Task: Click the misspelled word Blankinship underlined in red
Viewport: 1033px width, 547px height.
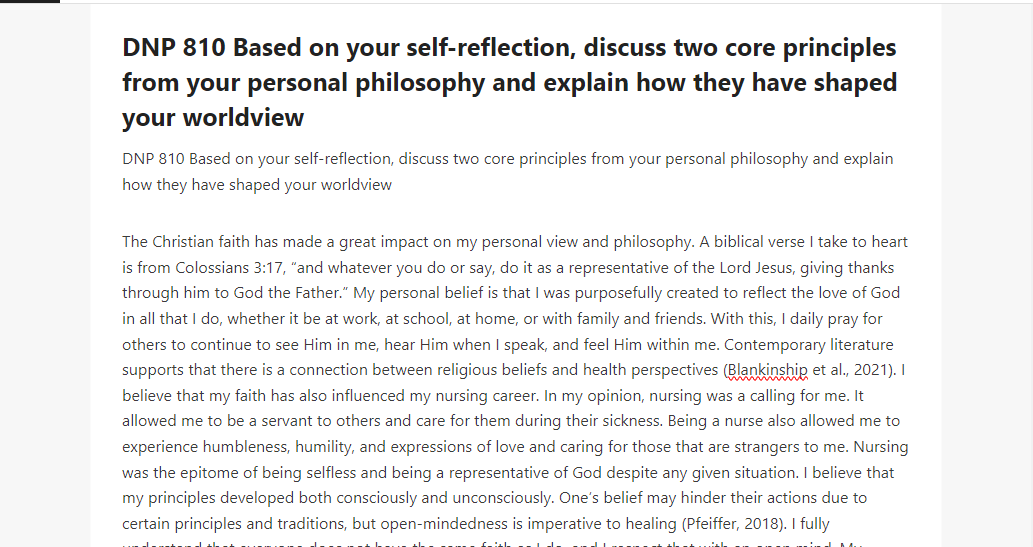Action: click(x=768, y=370)
